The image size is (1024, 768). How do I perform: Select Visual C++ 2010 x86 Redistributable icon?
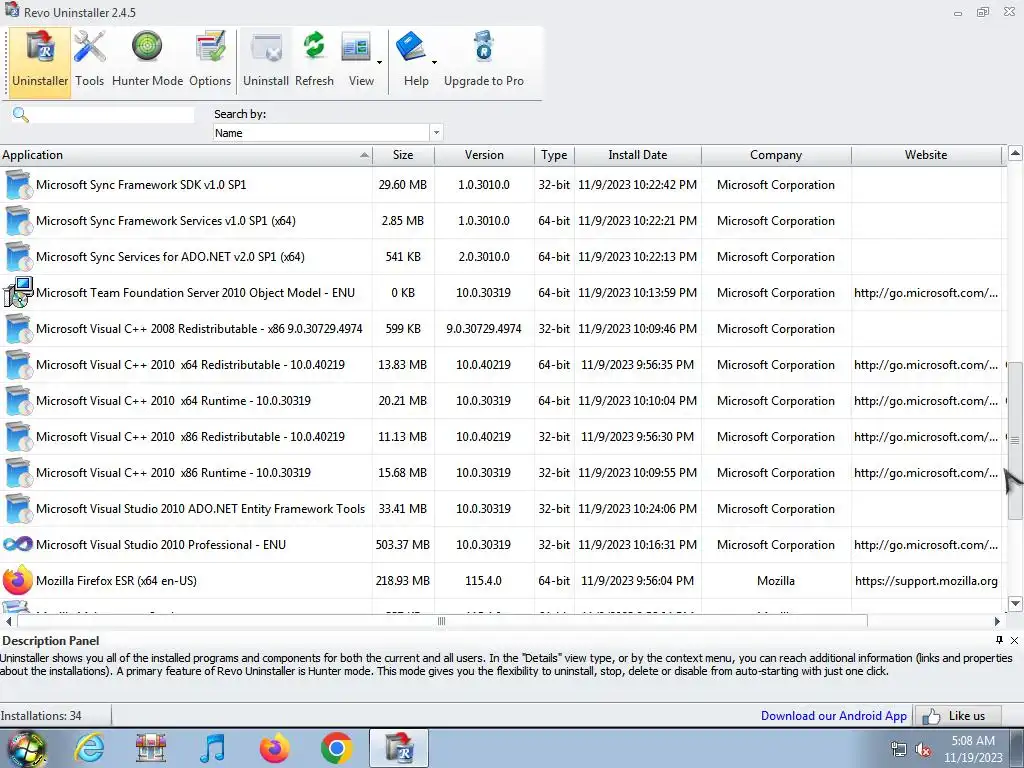(x=18, y=436)
